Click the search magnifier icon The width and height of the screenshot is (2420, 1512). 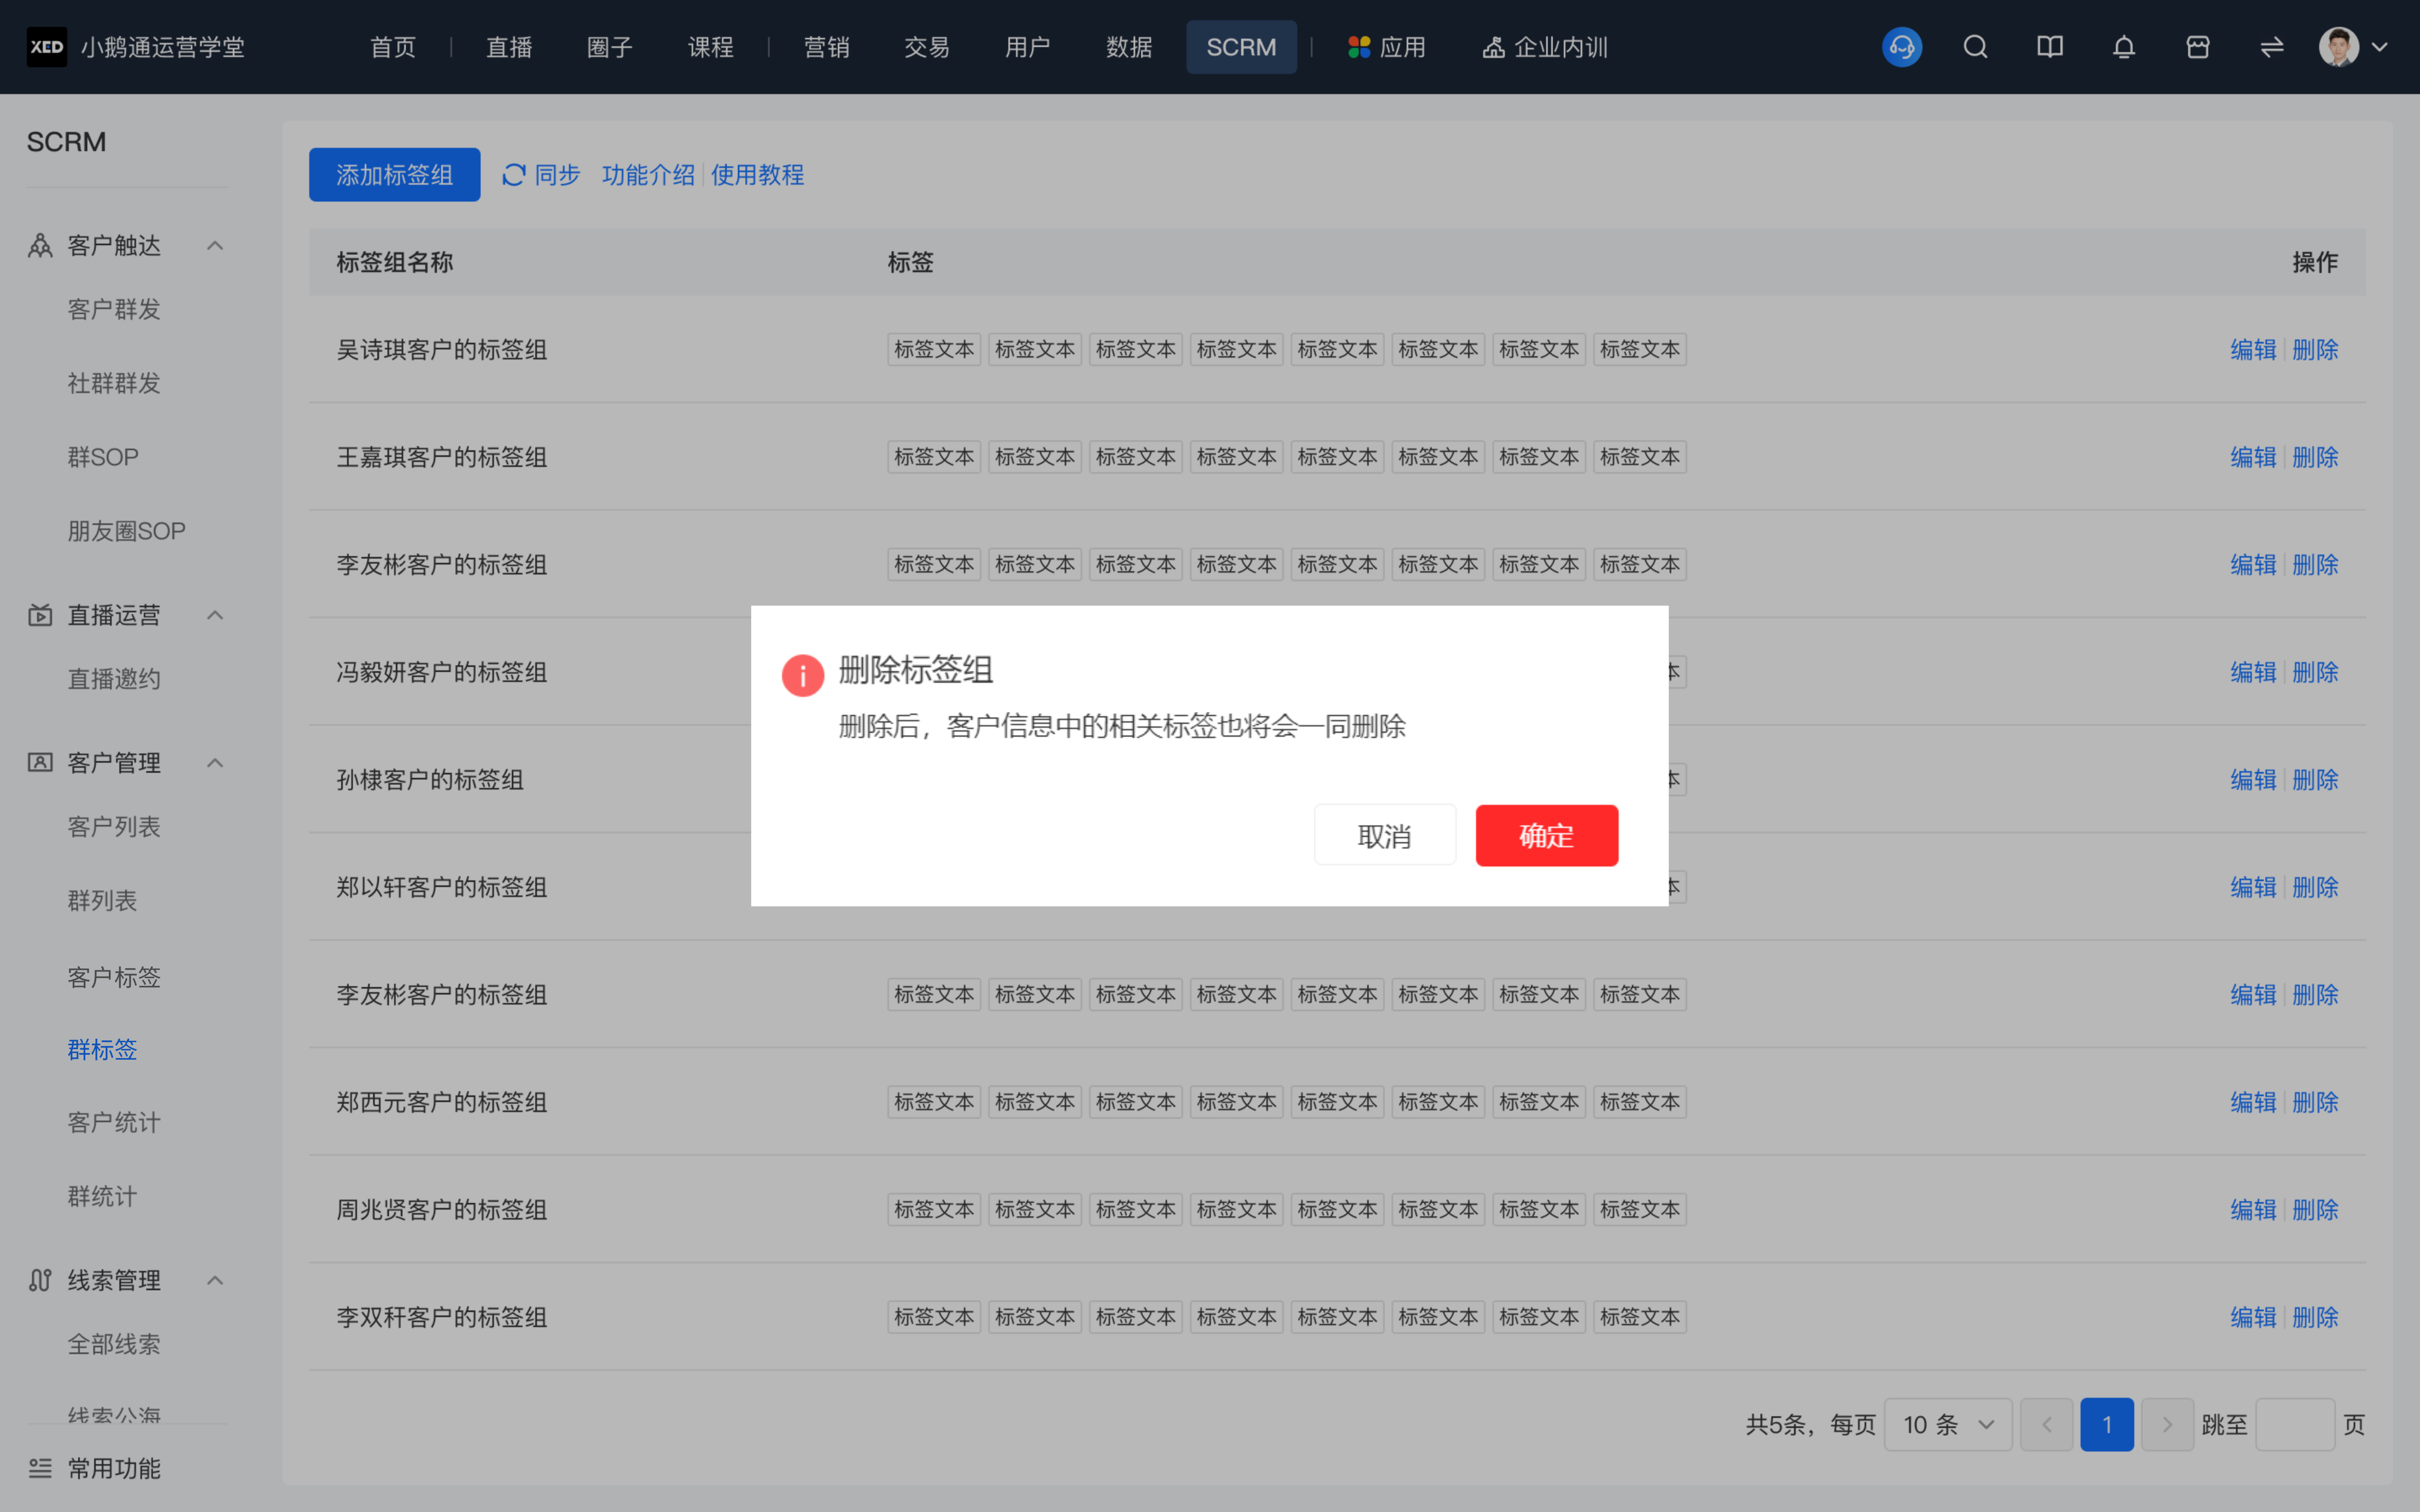1975,47
